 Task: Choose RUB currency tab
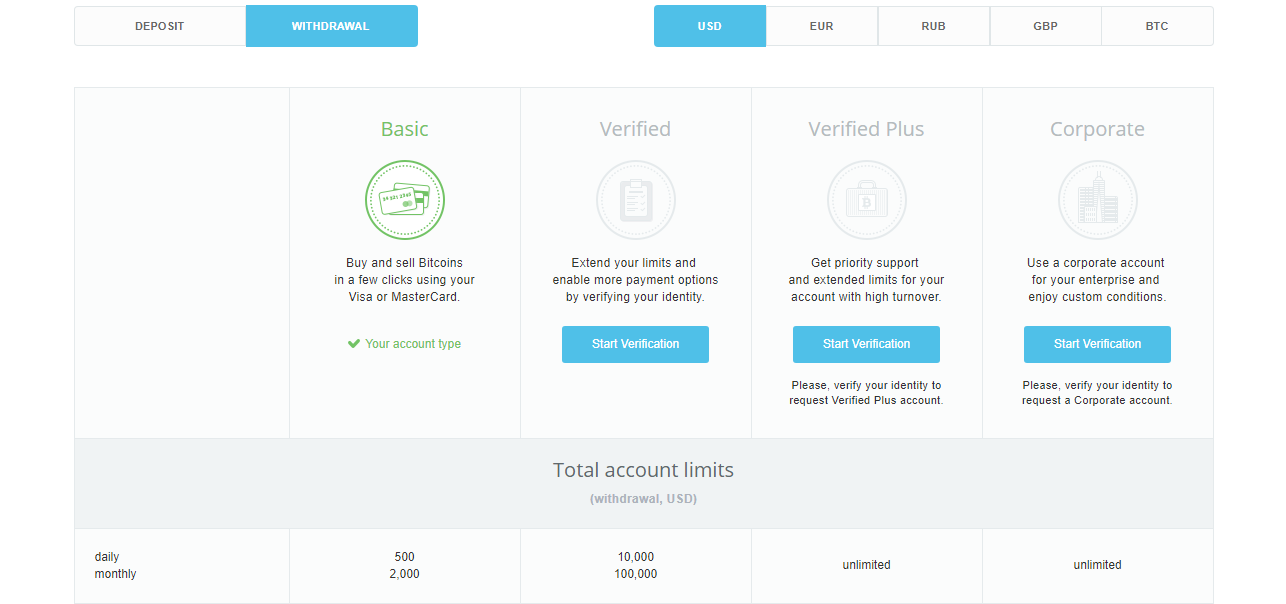click(934, 26)
